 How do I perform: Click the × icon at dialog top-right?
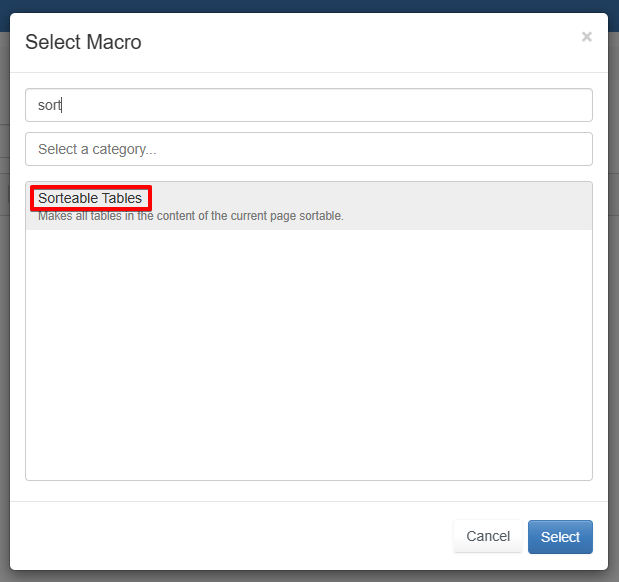tap(586, 37)
